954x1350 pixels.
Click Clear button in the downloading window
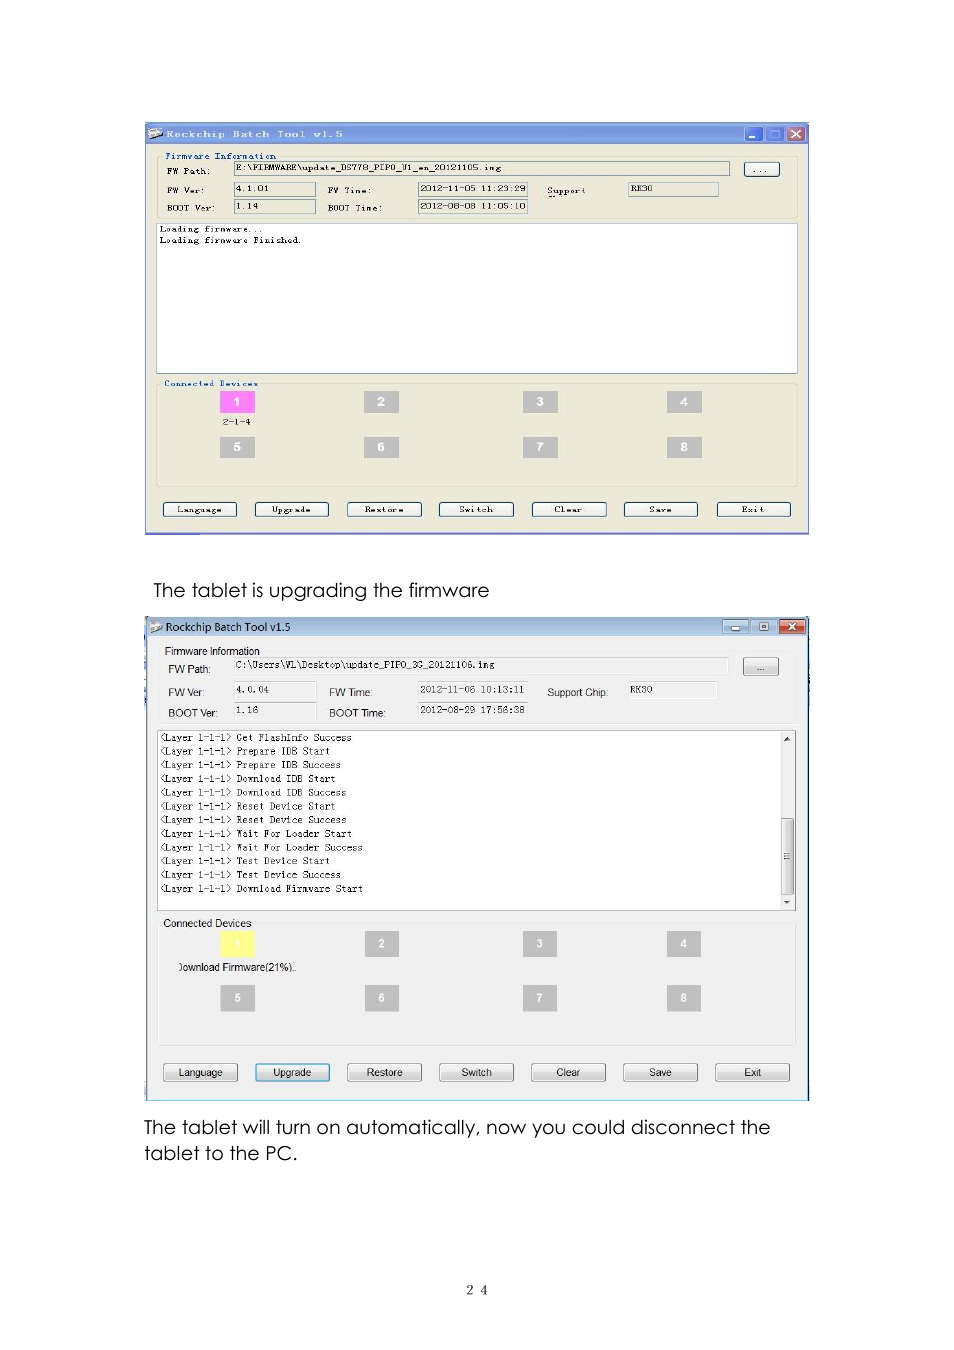click(568, 1072)
